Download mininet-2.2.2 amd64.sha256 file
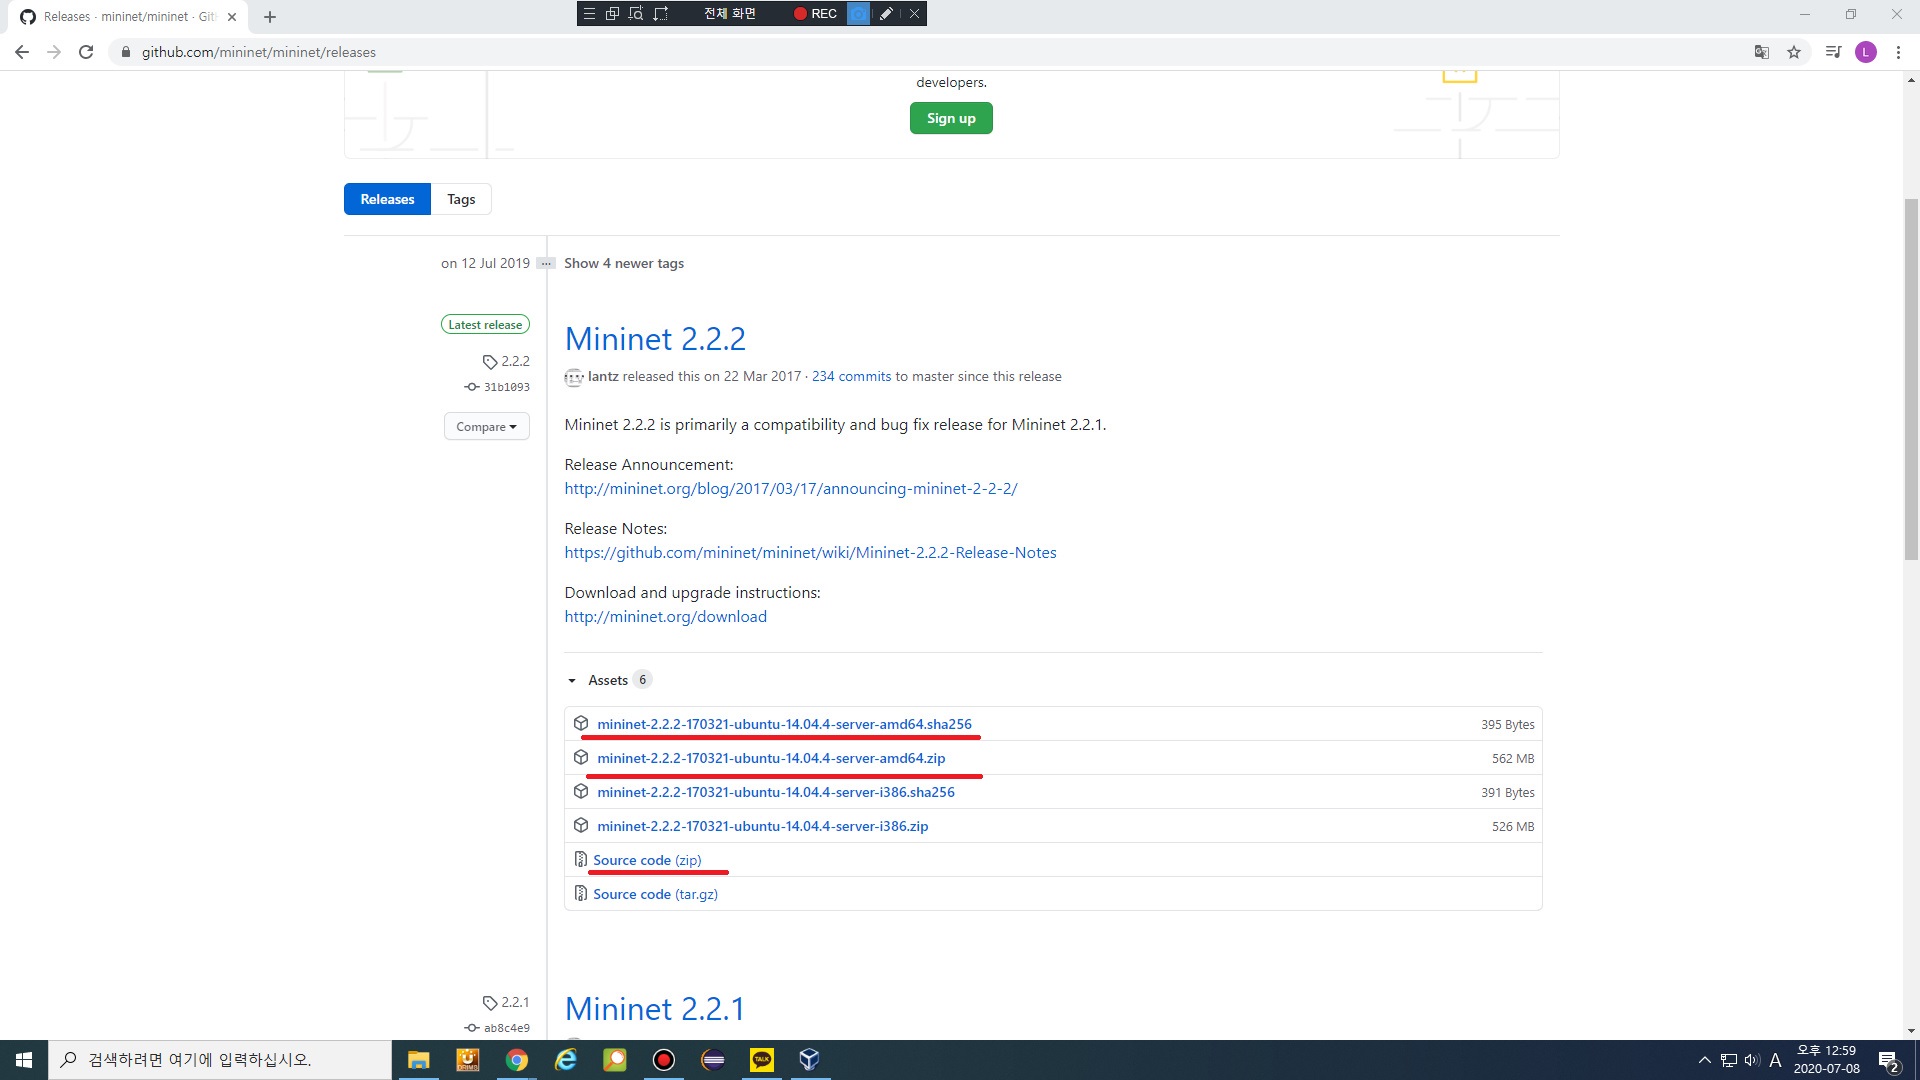This screenshot has width=1920, height=1080. tap(784, 724)
